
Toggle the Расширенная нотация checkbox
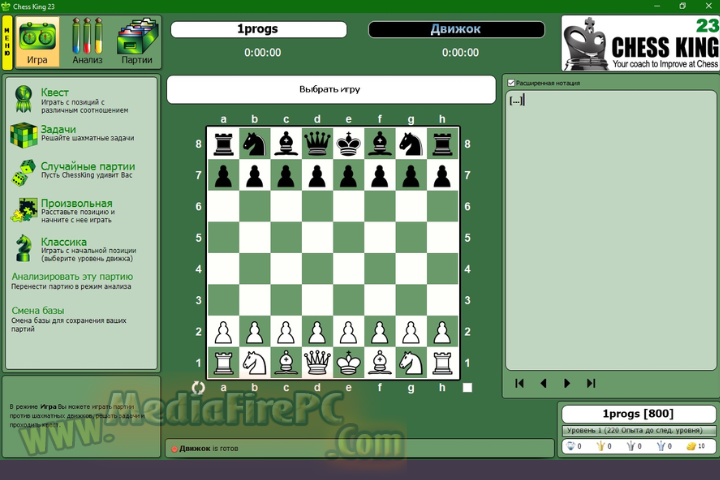point(511,83)
